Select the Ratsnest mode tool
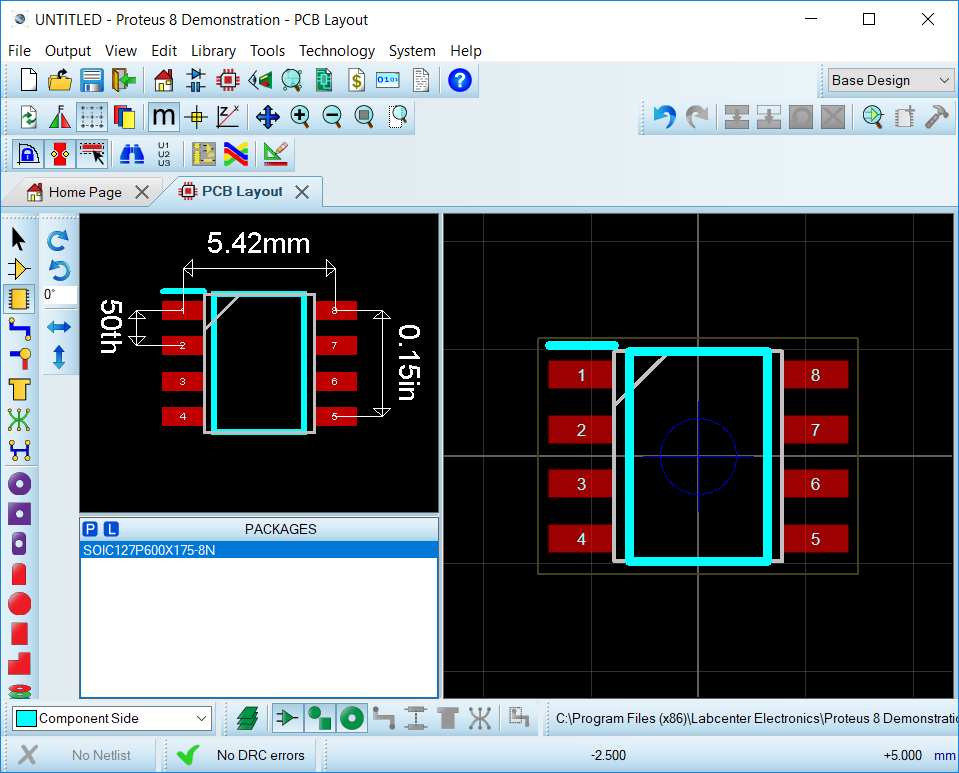The image size is (959, 773). pos(18,420)
